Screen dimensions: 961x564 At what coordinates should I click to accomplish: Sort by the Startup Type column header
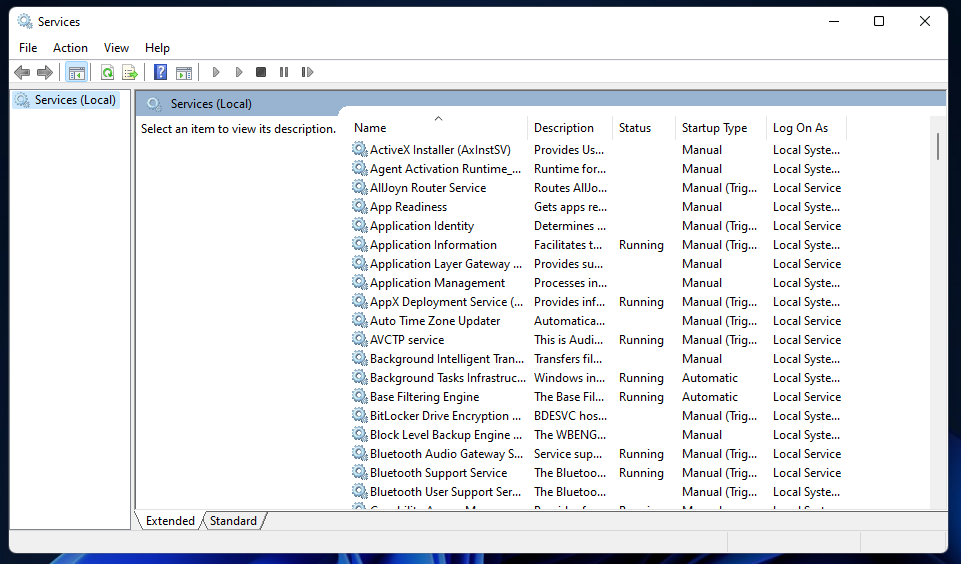[x=721, y=128]
